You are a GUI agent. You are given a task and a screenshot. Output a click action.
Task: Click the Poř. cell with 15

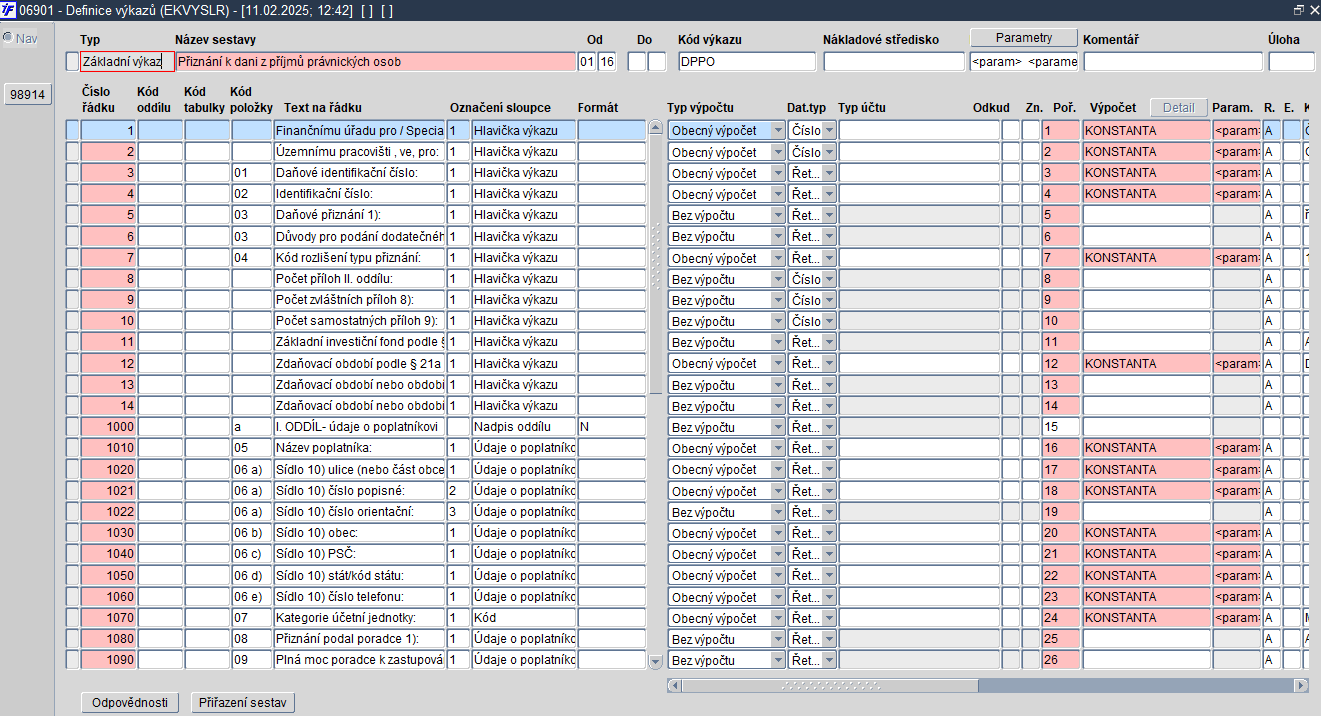pos(1060,428)
